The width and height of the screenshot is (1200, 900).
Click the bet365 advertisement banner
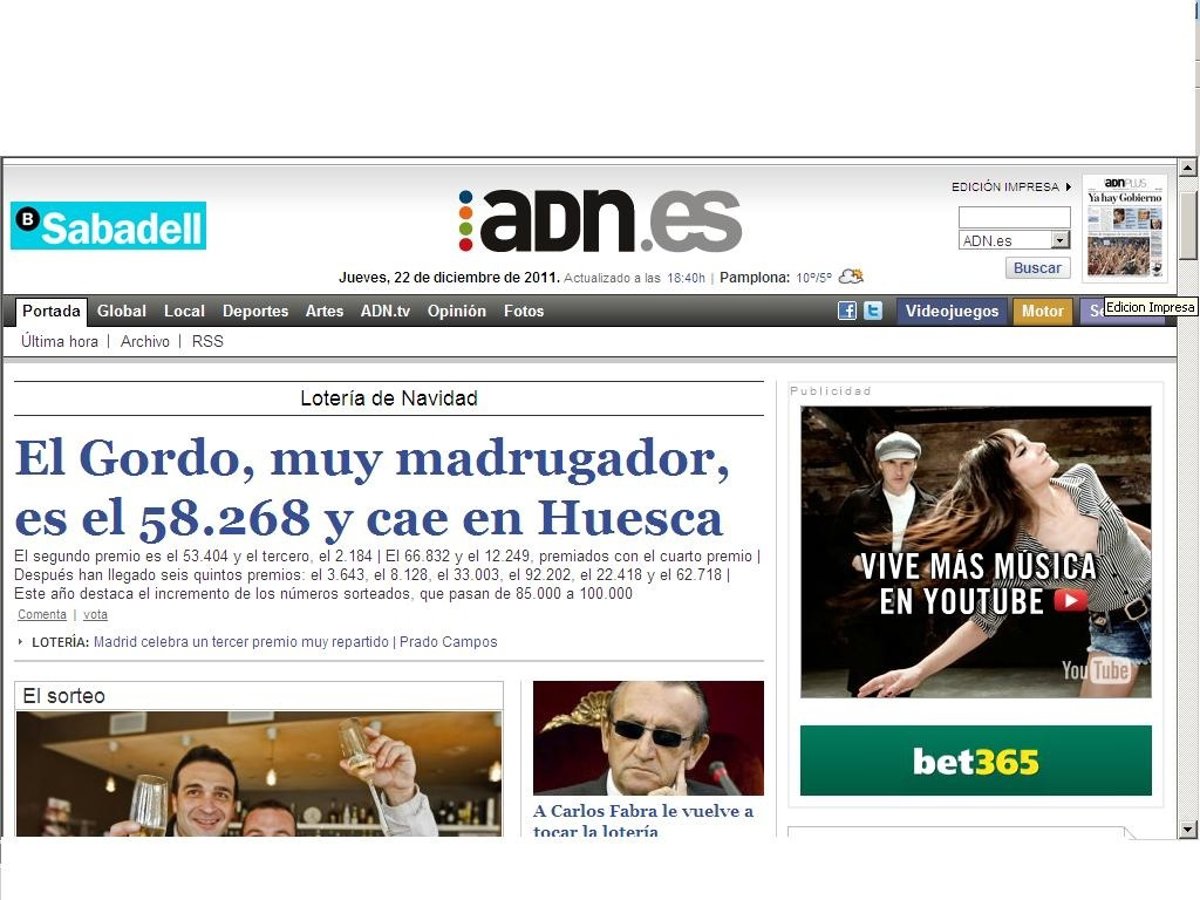(x=975, y=761)
